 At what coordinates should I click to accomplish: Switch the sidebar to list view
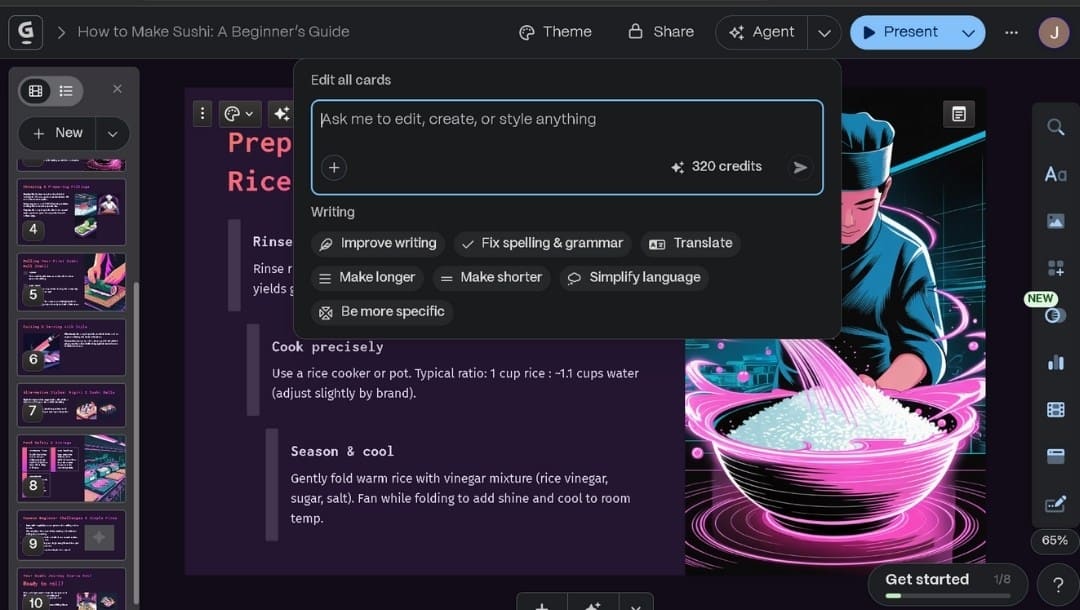(64, 90)
